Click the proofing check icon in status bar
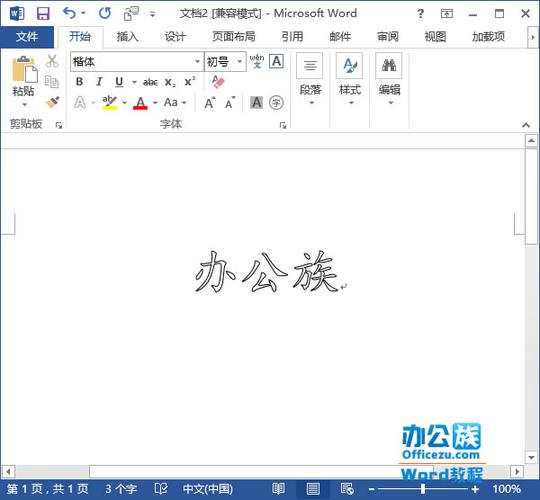 point(161,489)
